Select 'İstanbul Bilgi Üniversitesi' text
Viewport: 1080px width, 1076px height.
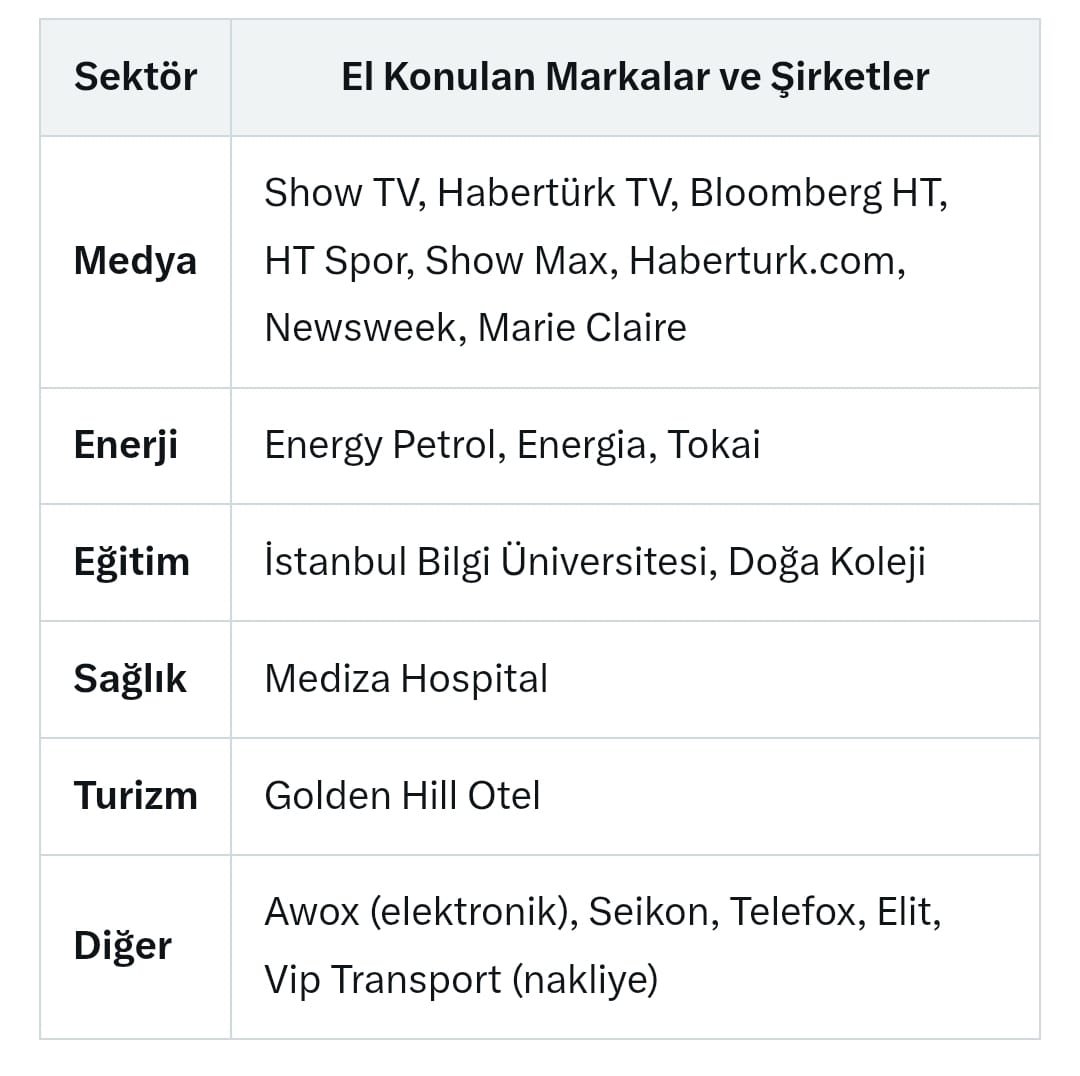point(485,562)
